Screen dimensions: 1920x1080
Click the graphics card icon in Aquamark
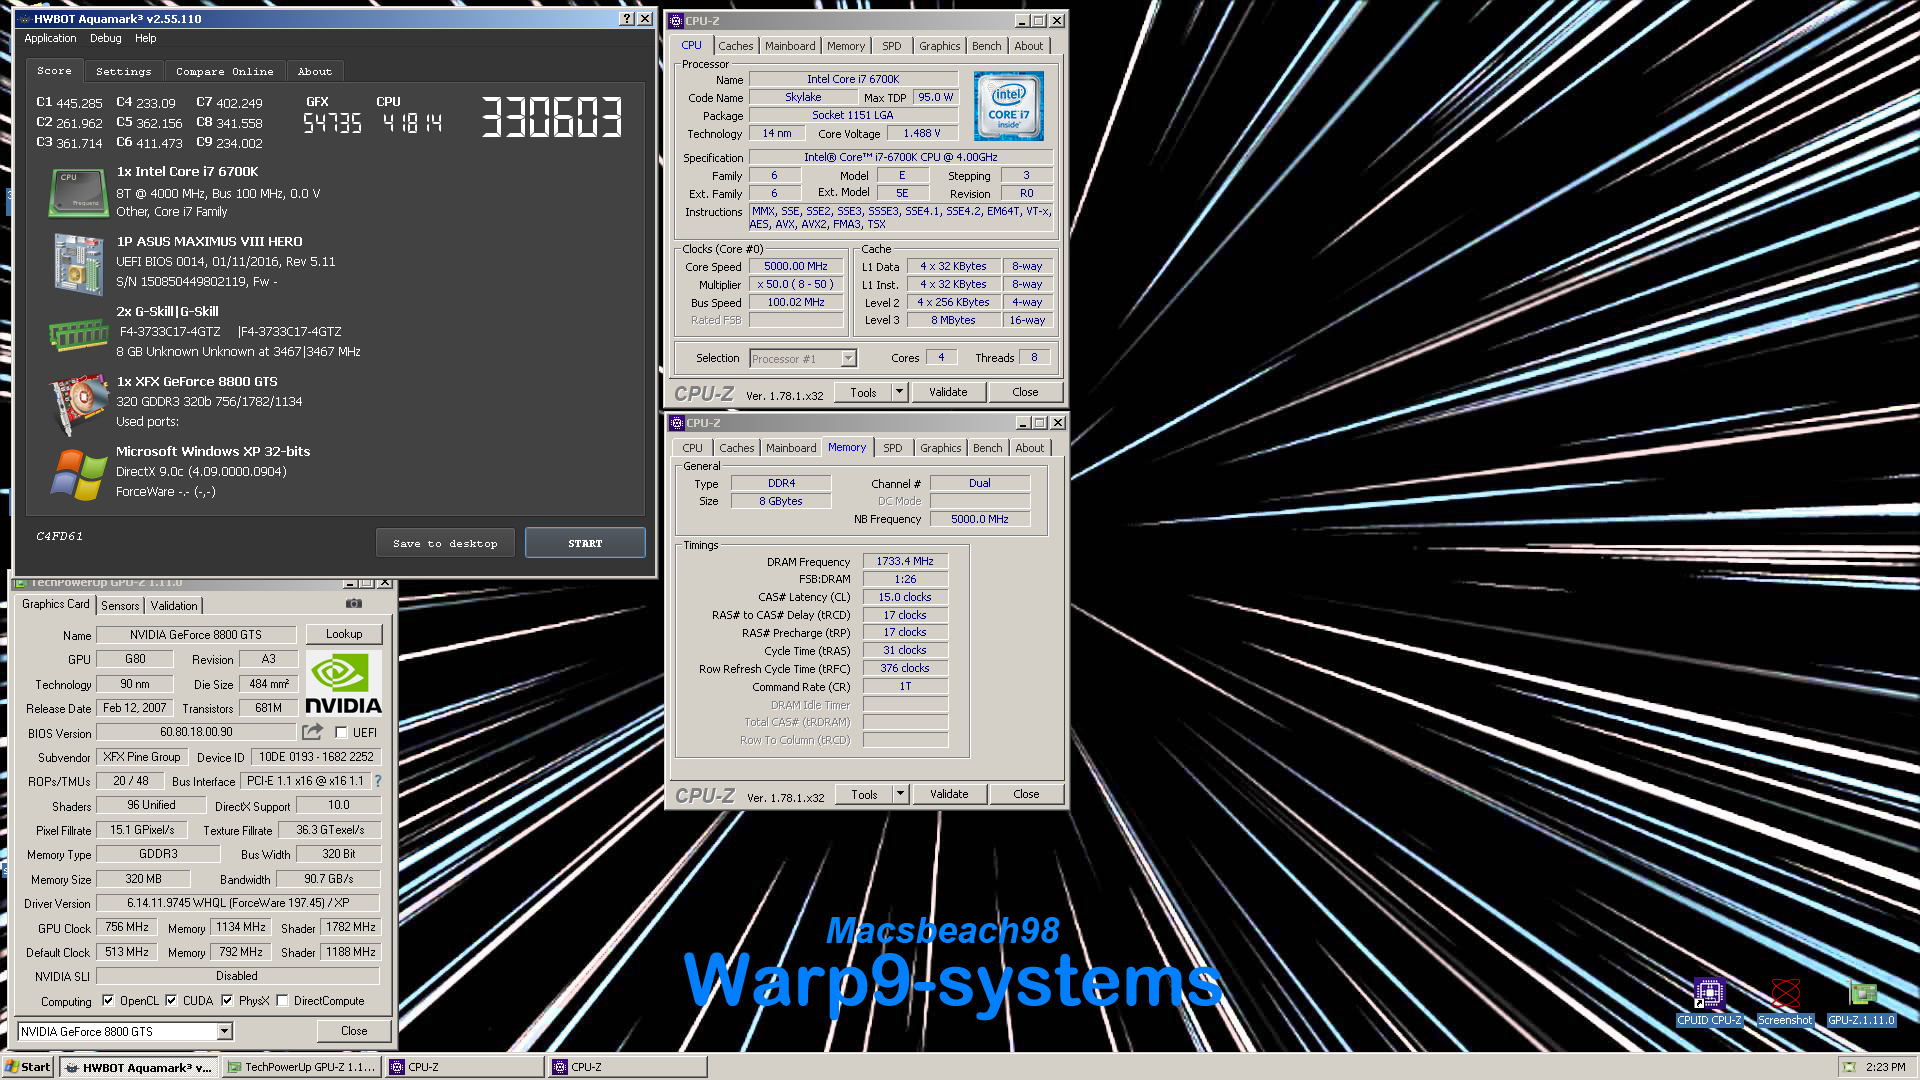[x=78, y=404]
